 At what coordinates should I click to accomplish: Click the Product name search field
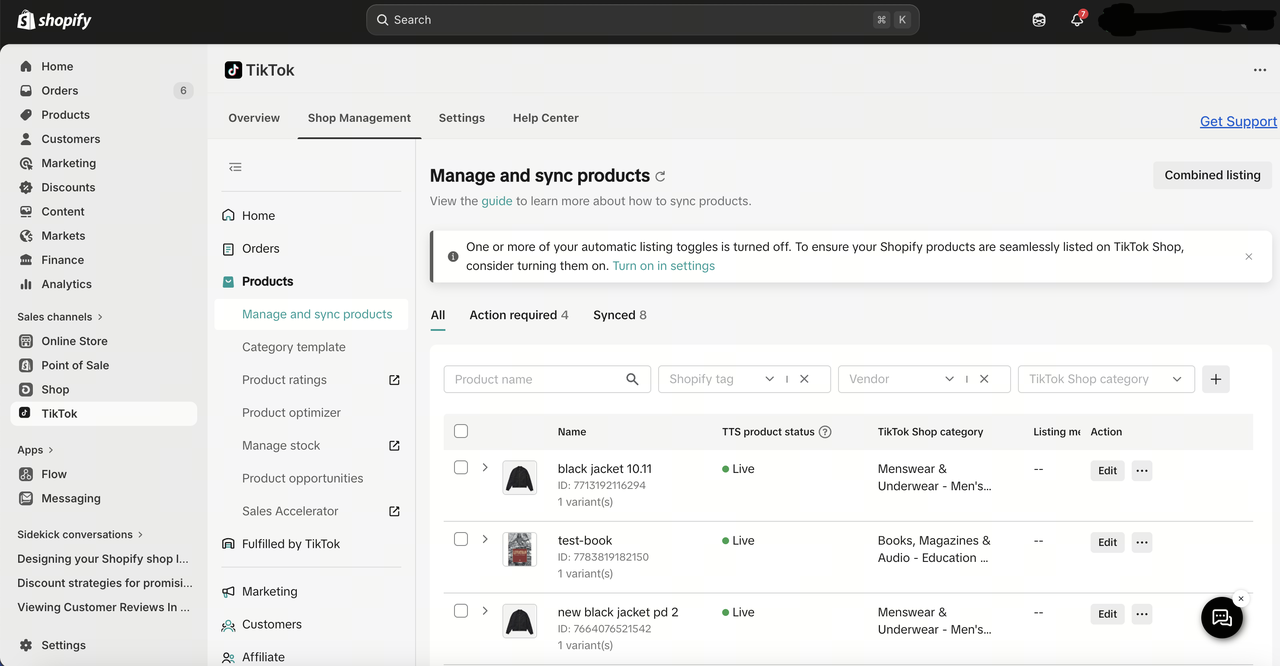coord(536,379)
